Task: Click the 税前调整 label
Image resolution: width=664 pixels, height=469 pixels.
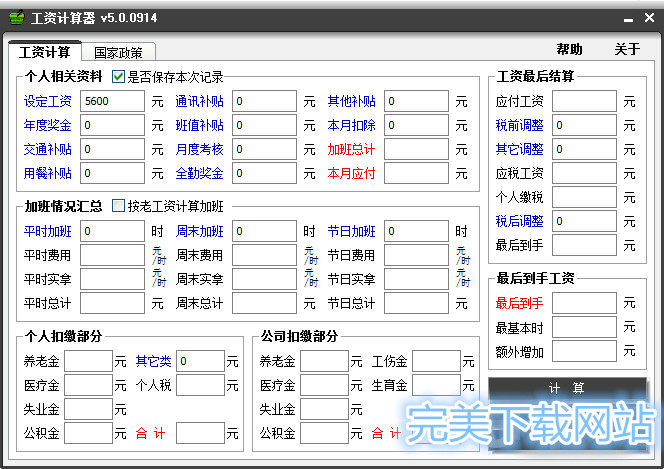Action: click(519, 125)
